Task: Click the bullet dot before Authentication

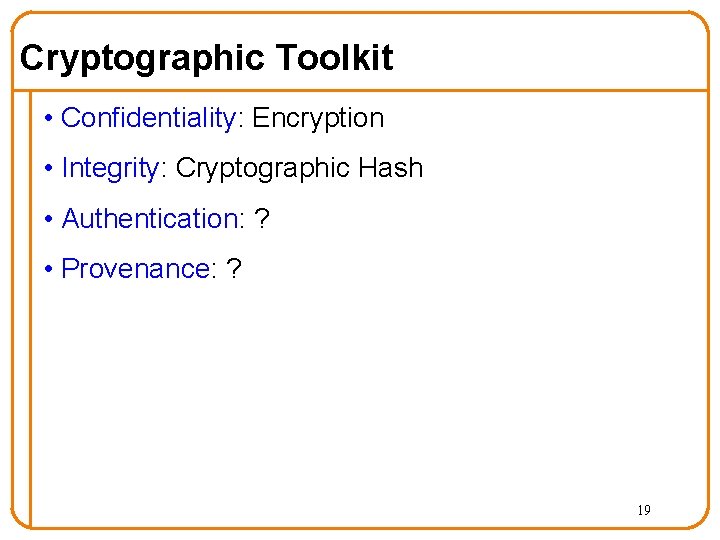Action: point(49,219)
